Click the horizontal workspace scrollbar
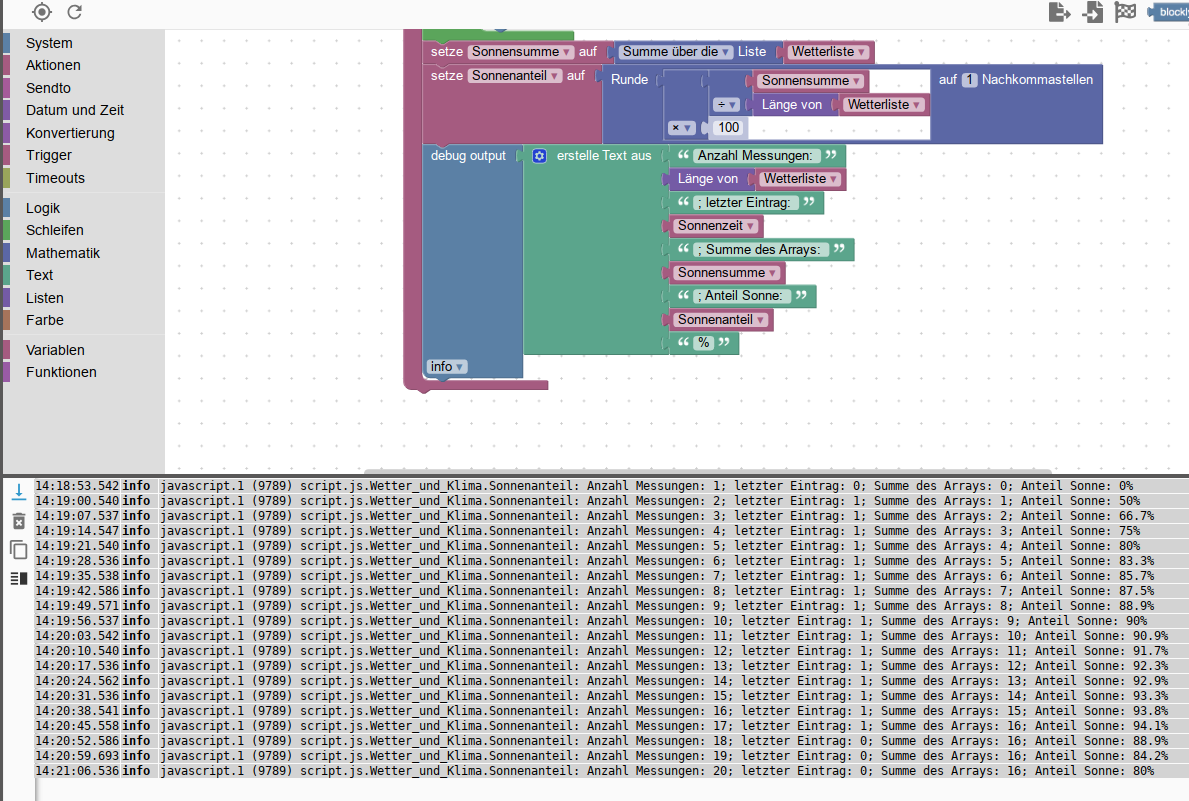The height and width of the screenshot is (801, 1189). point(707,471)
